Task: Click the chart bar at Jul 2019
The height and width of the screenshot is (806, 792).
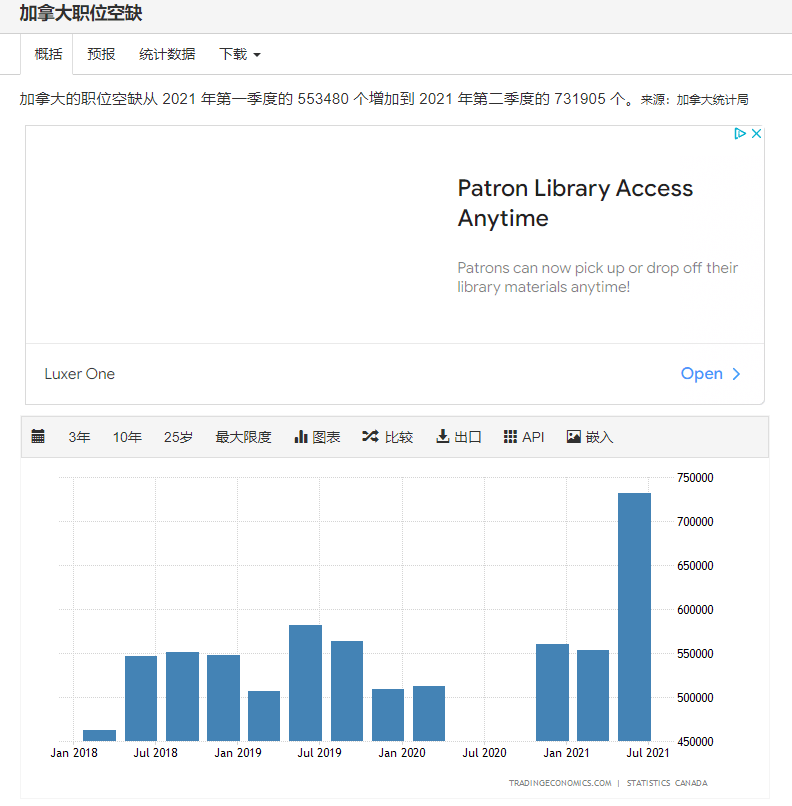Action: click(305, 683)
